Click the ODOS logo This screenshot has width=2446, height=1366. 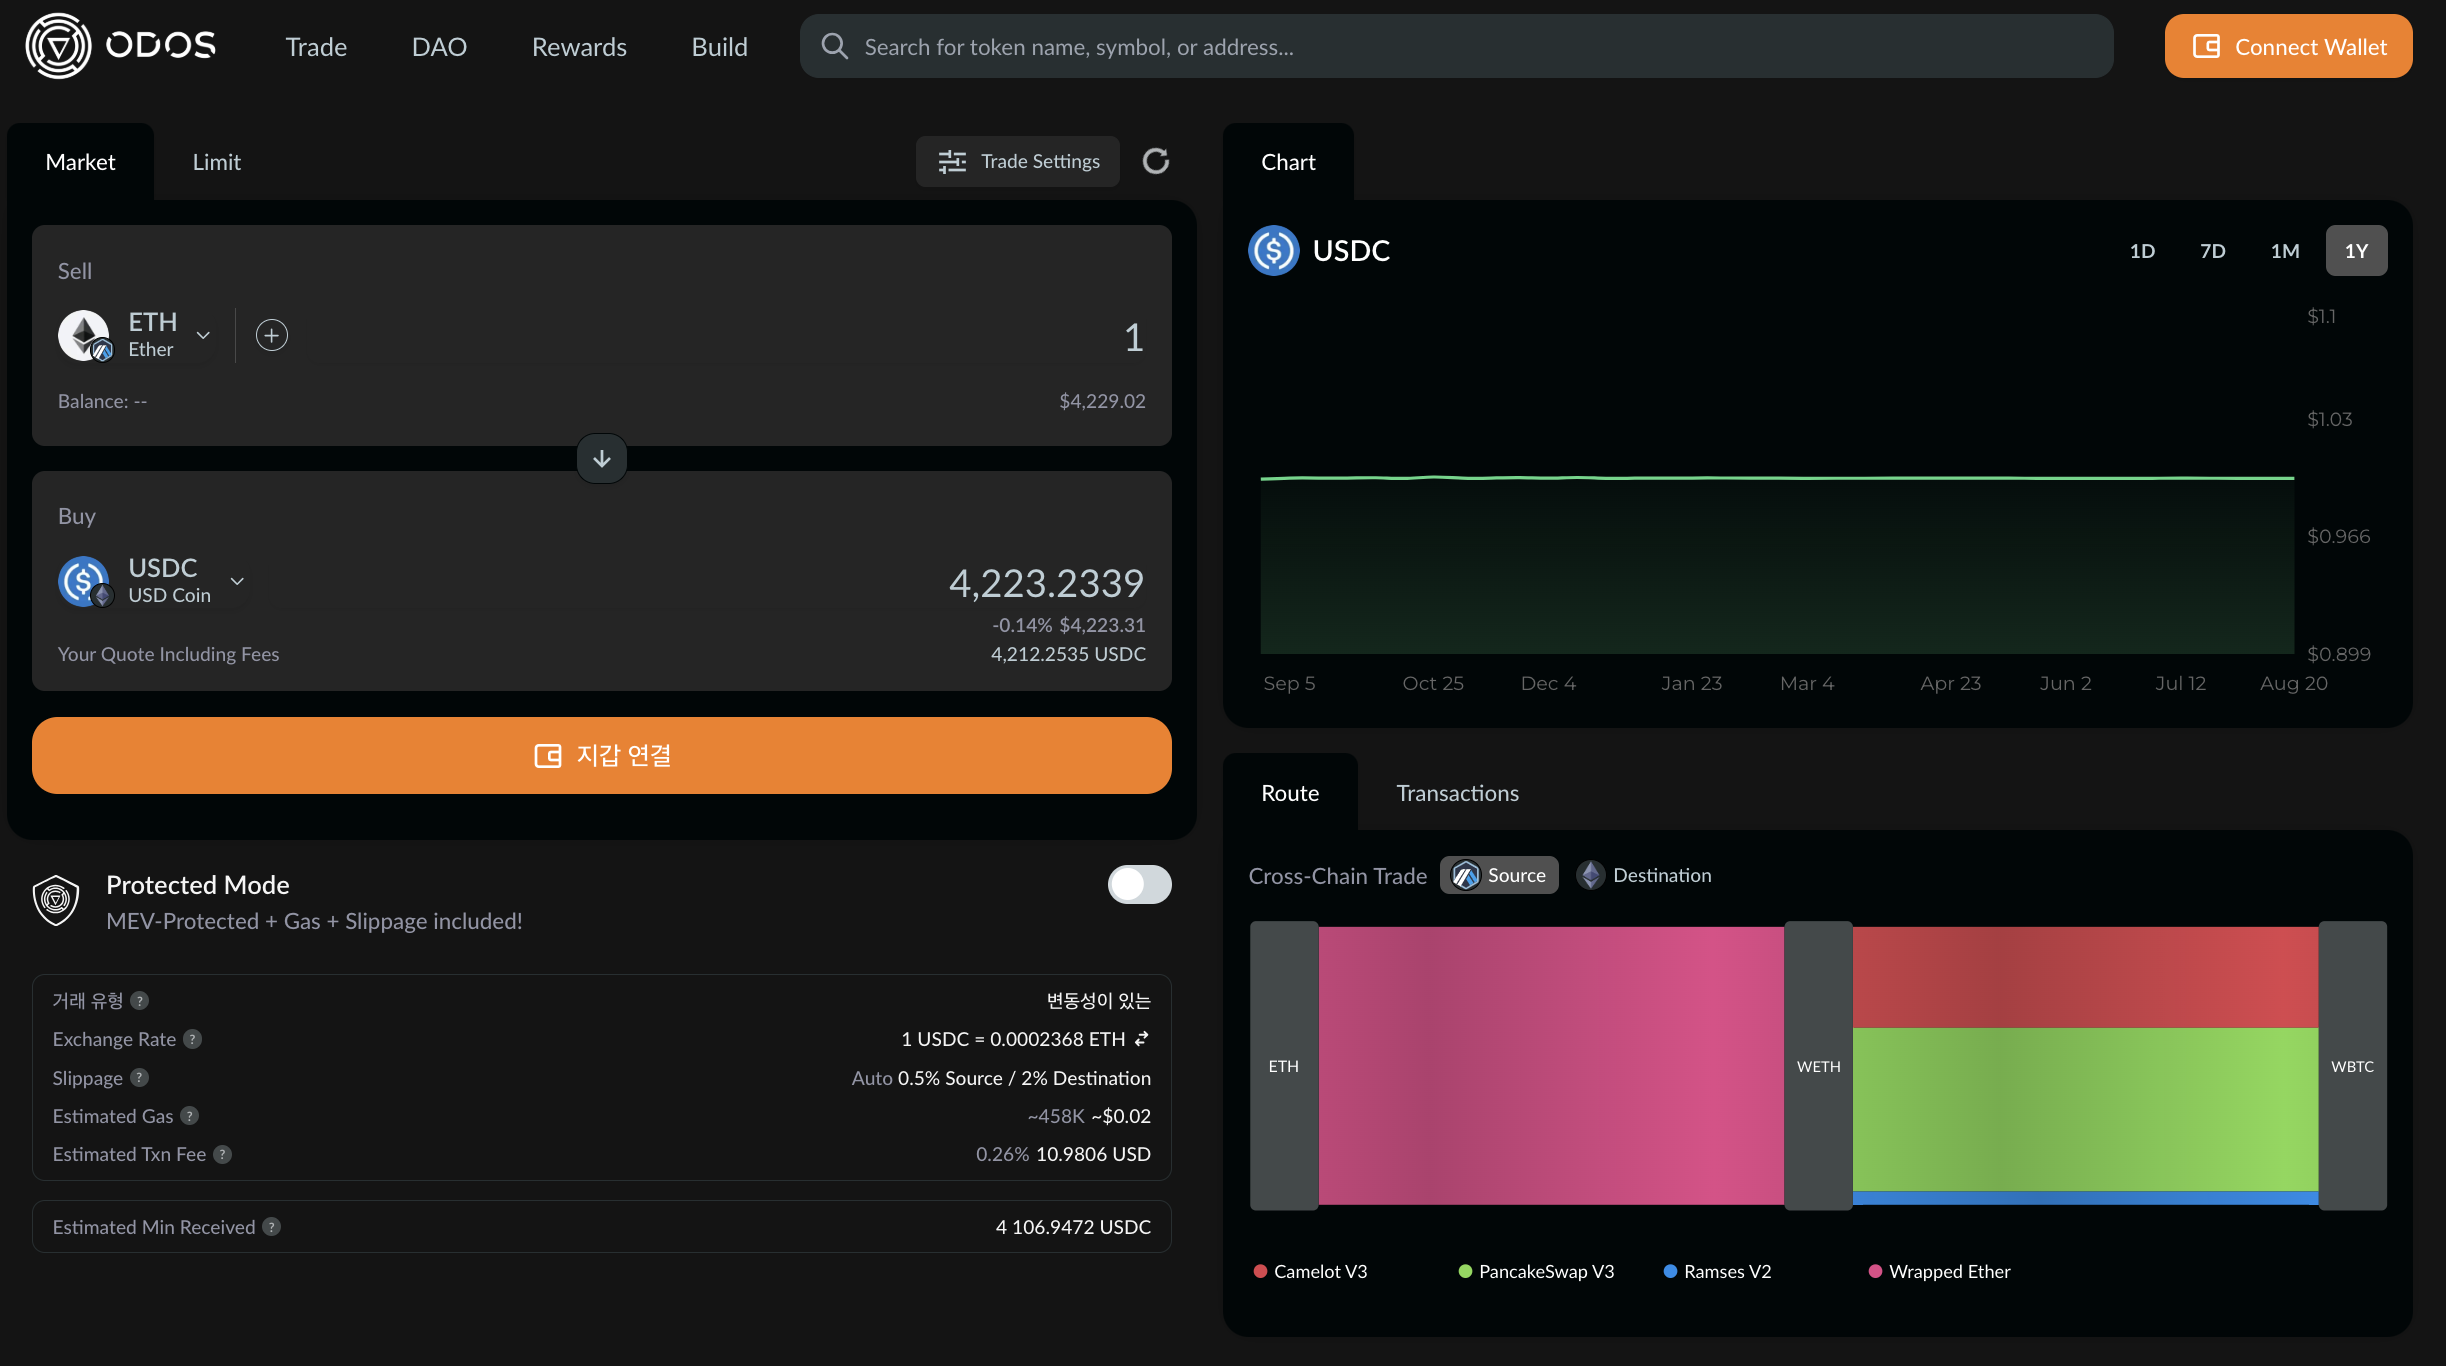tap(121, 46)
